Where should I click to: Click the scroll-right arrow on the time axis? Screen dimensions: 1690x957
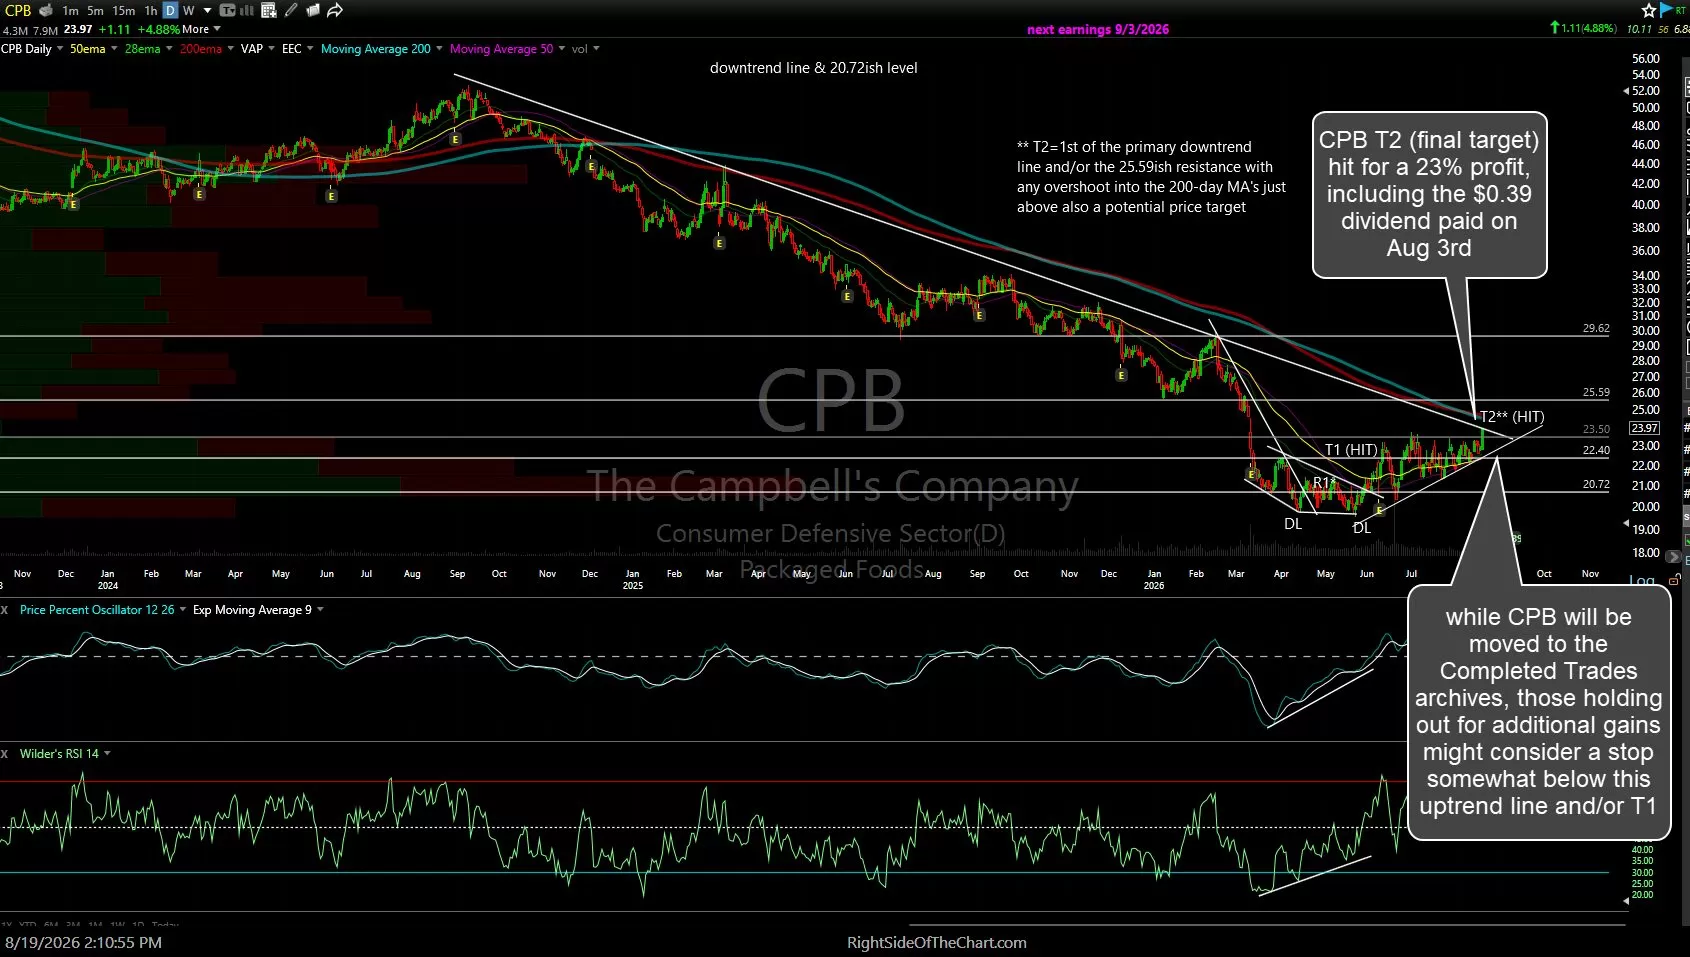(1672, 556)
